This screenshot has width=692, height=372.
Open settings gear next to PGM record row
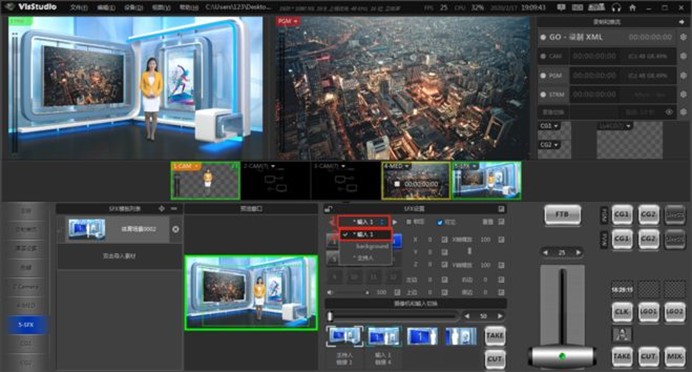pos(683,75)
